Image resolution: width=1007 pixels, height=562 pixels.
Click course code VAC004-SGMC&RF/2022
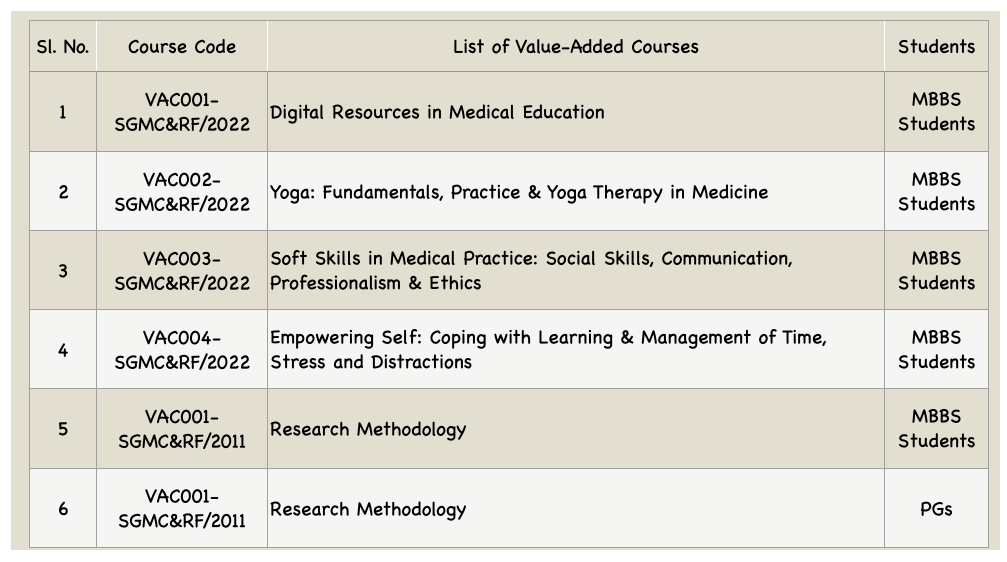point(182,349)
